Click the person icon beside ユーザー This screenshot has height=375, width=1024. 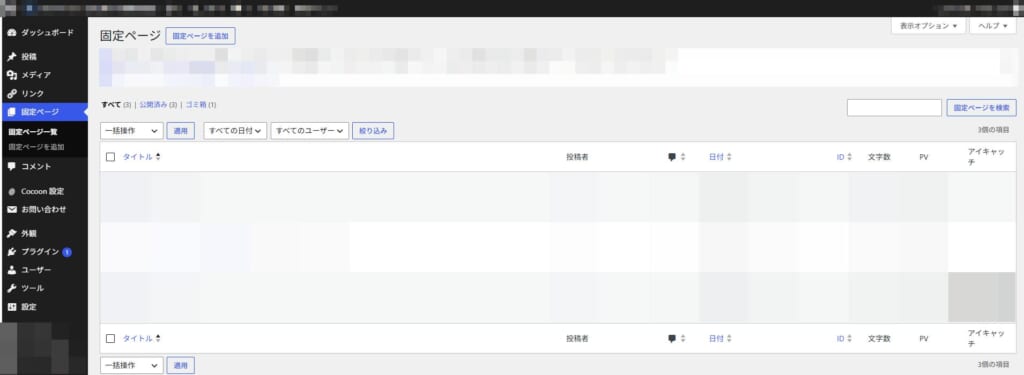[12, 270]
